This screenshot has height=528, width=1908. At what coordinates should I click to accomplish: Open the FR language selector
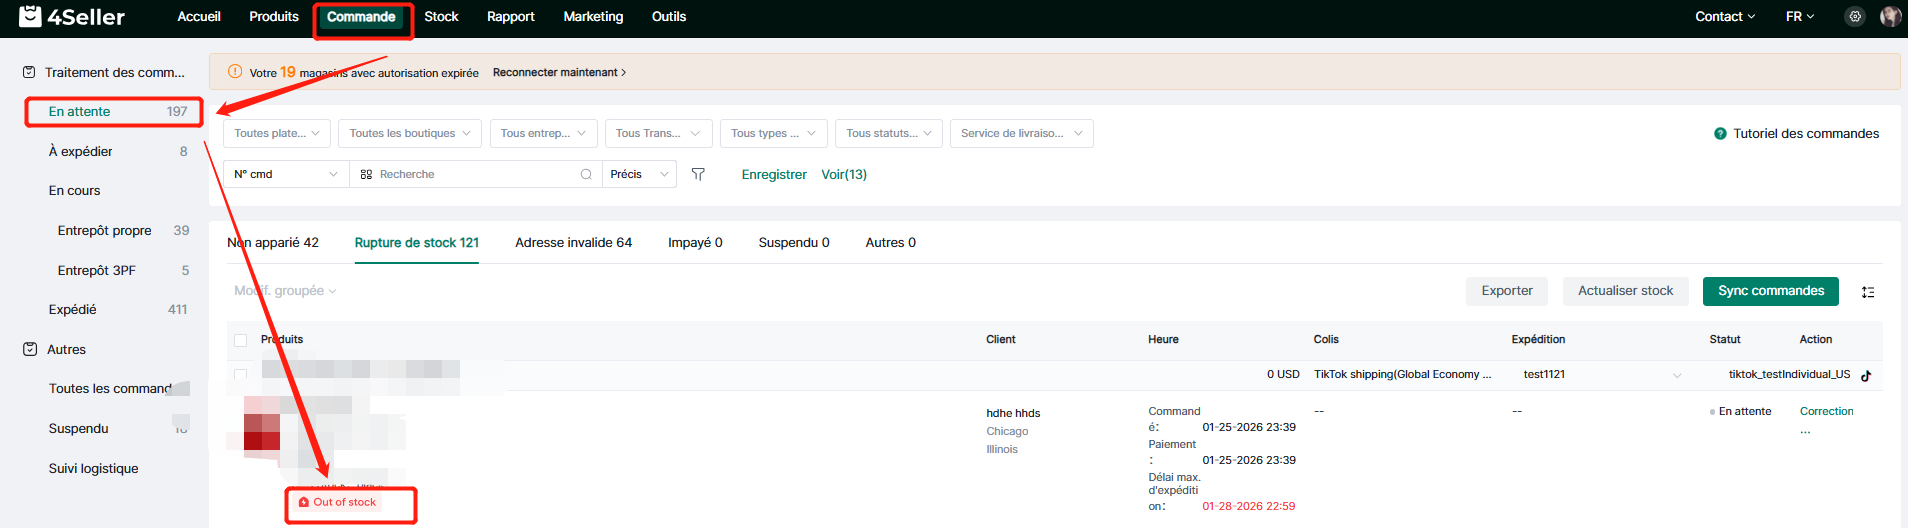[x=1799, y=17]
